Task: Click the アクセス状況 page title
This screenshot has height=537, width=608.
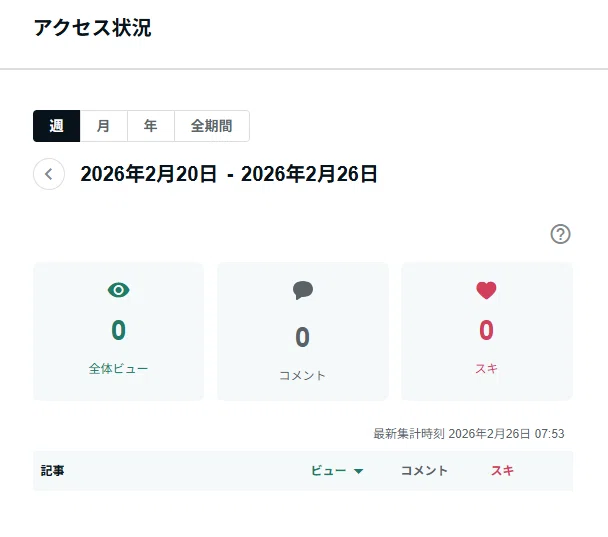Action: pyautogui.click(x=93, y=28)
